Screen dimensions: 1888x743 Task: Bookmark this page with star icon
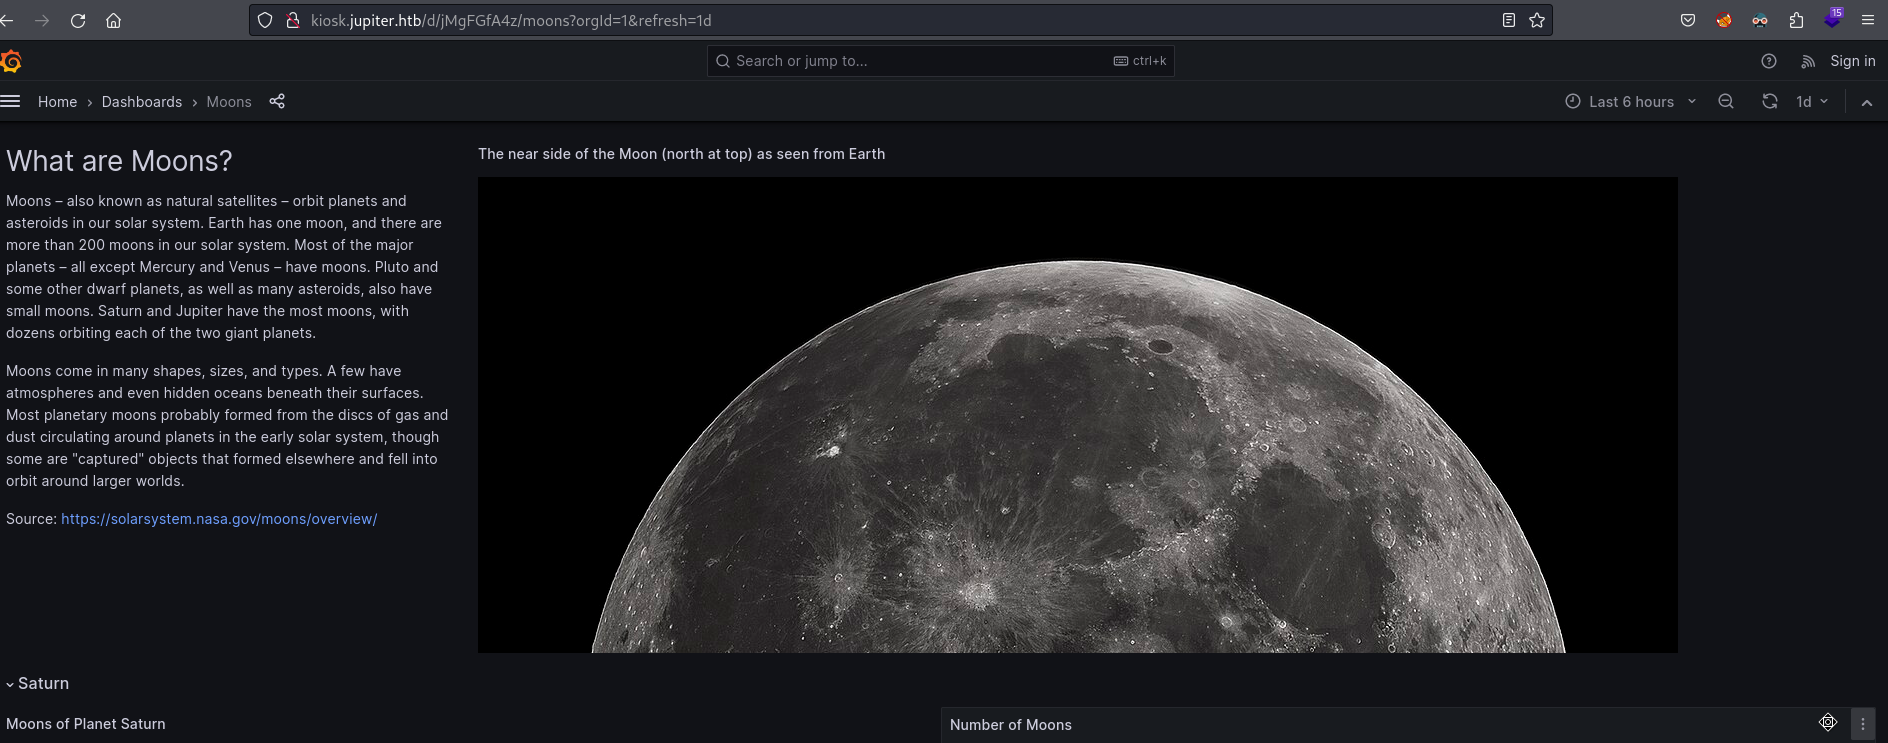1537,20
